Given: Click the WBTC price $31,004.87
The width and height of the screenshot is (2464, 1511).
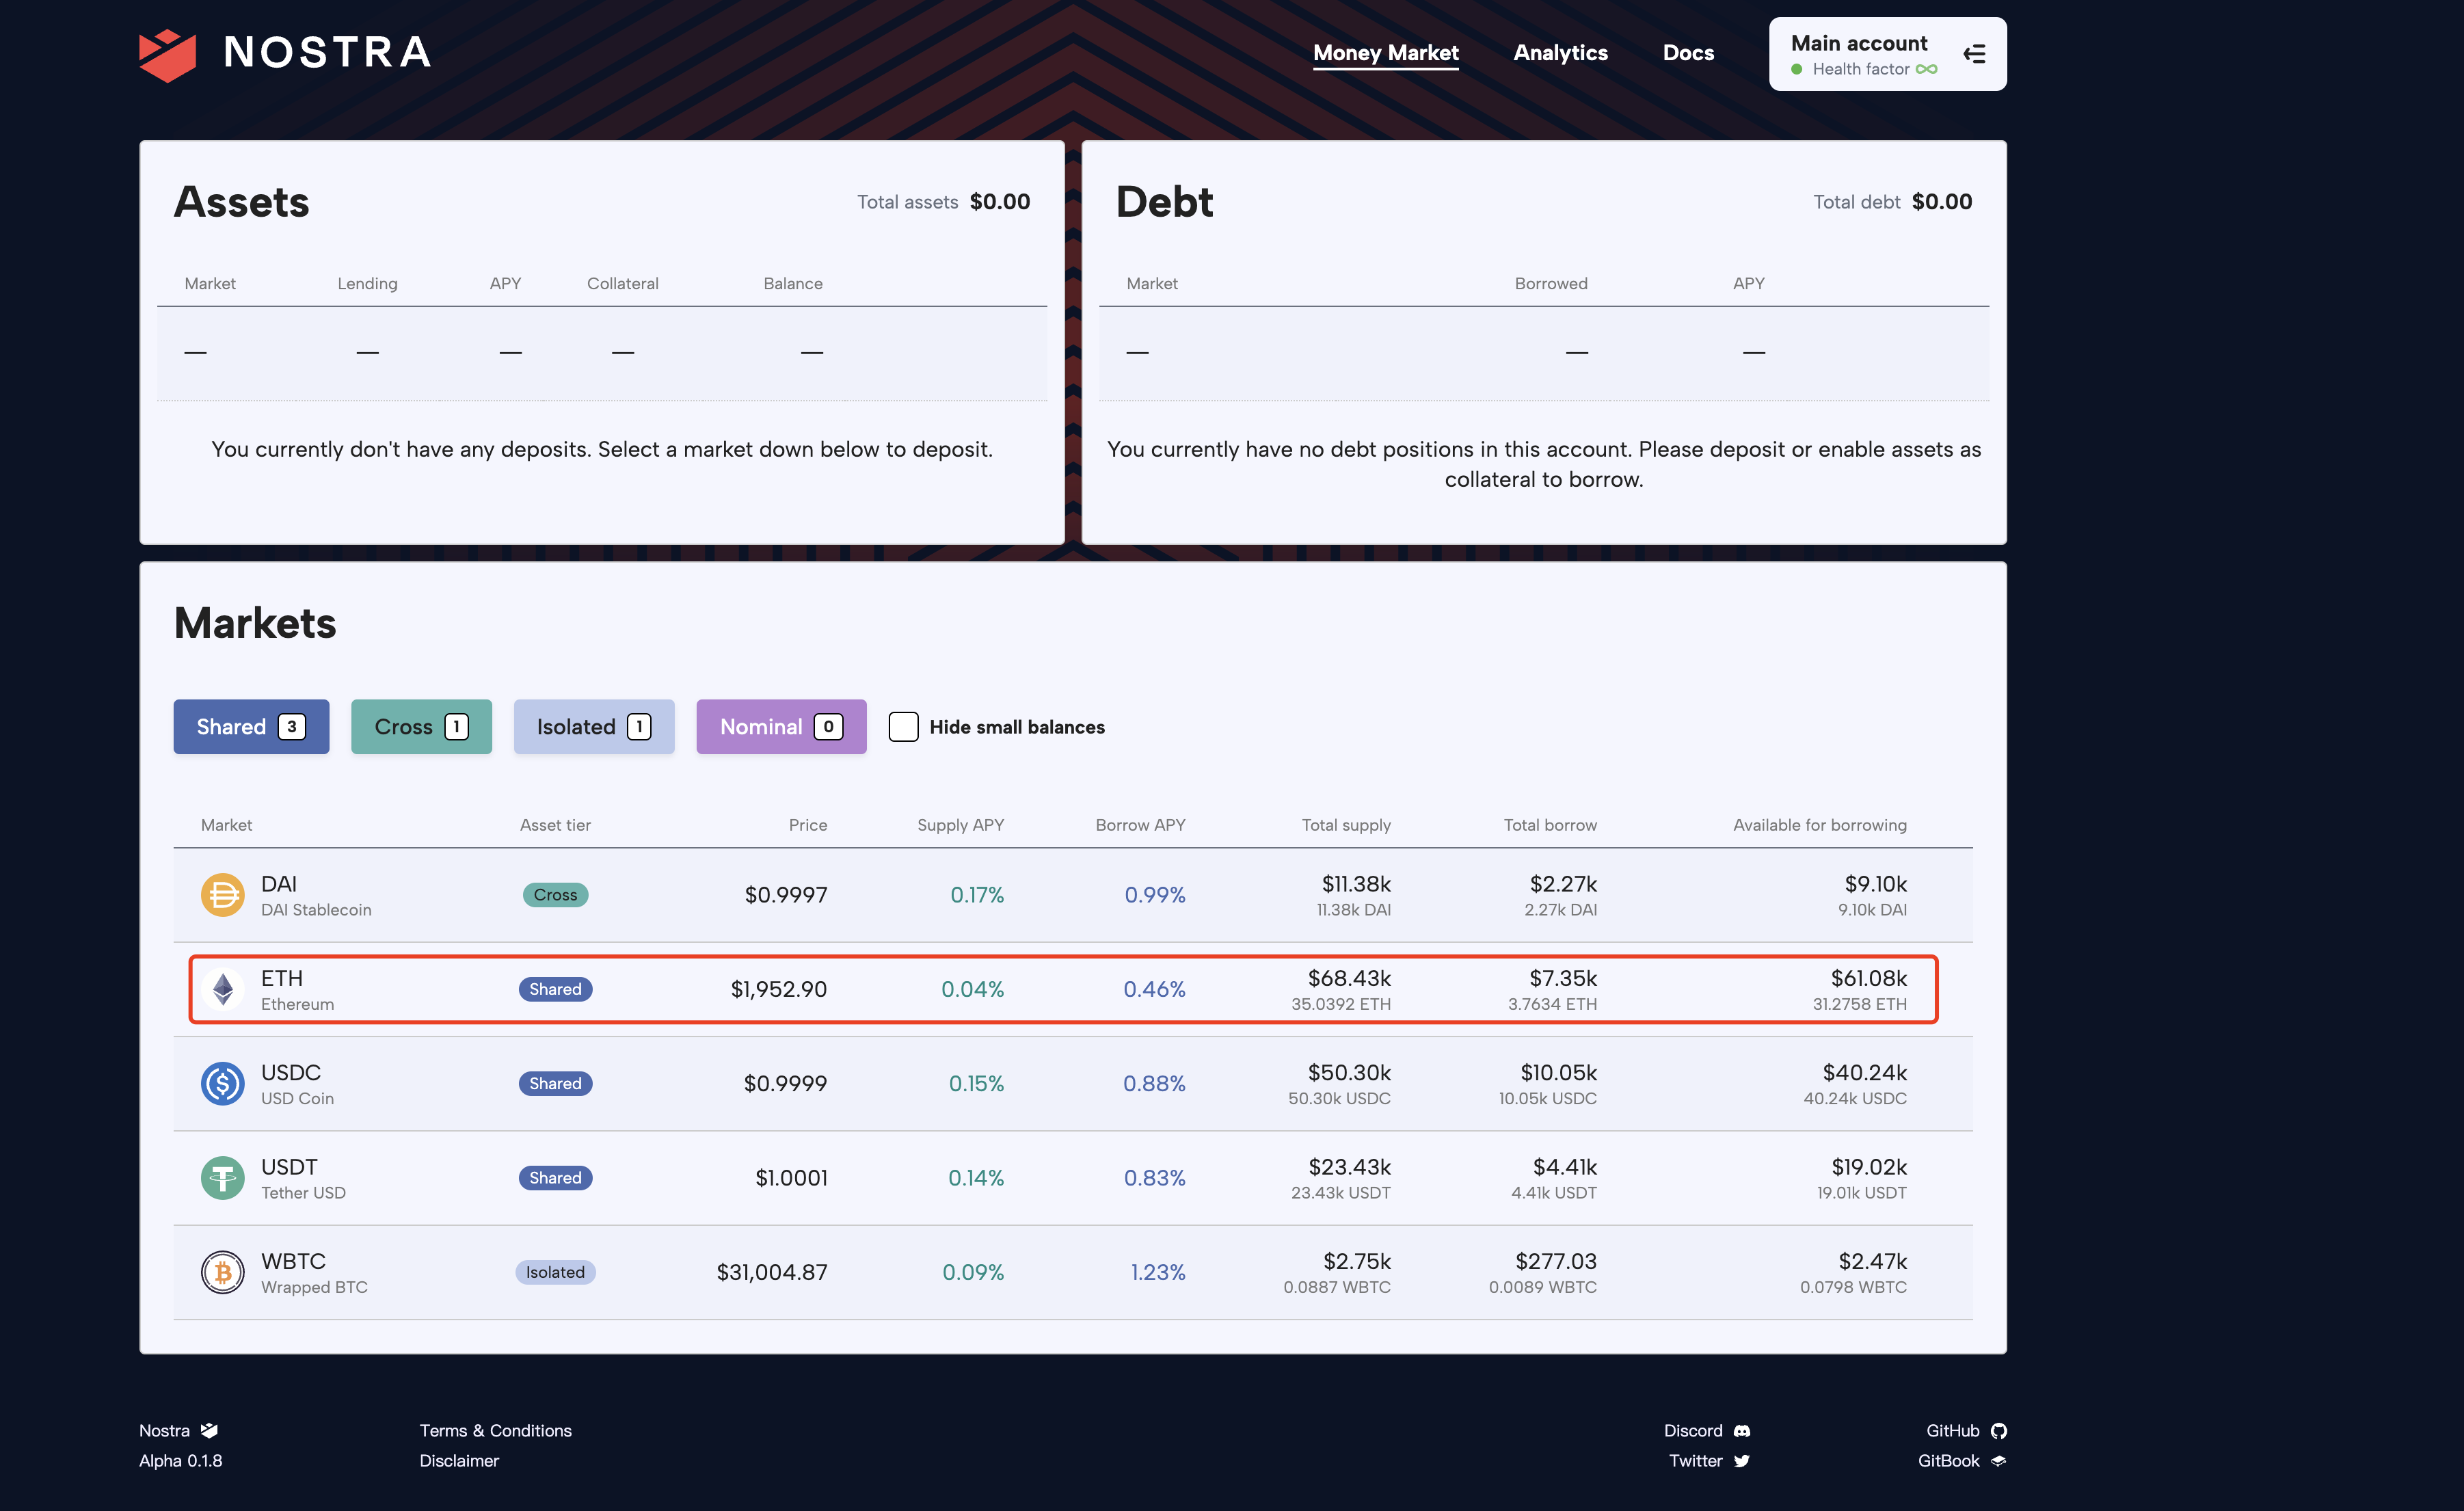Looking at the screenshot, I should tap(772, 1272).
